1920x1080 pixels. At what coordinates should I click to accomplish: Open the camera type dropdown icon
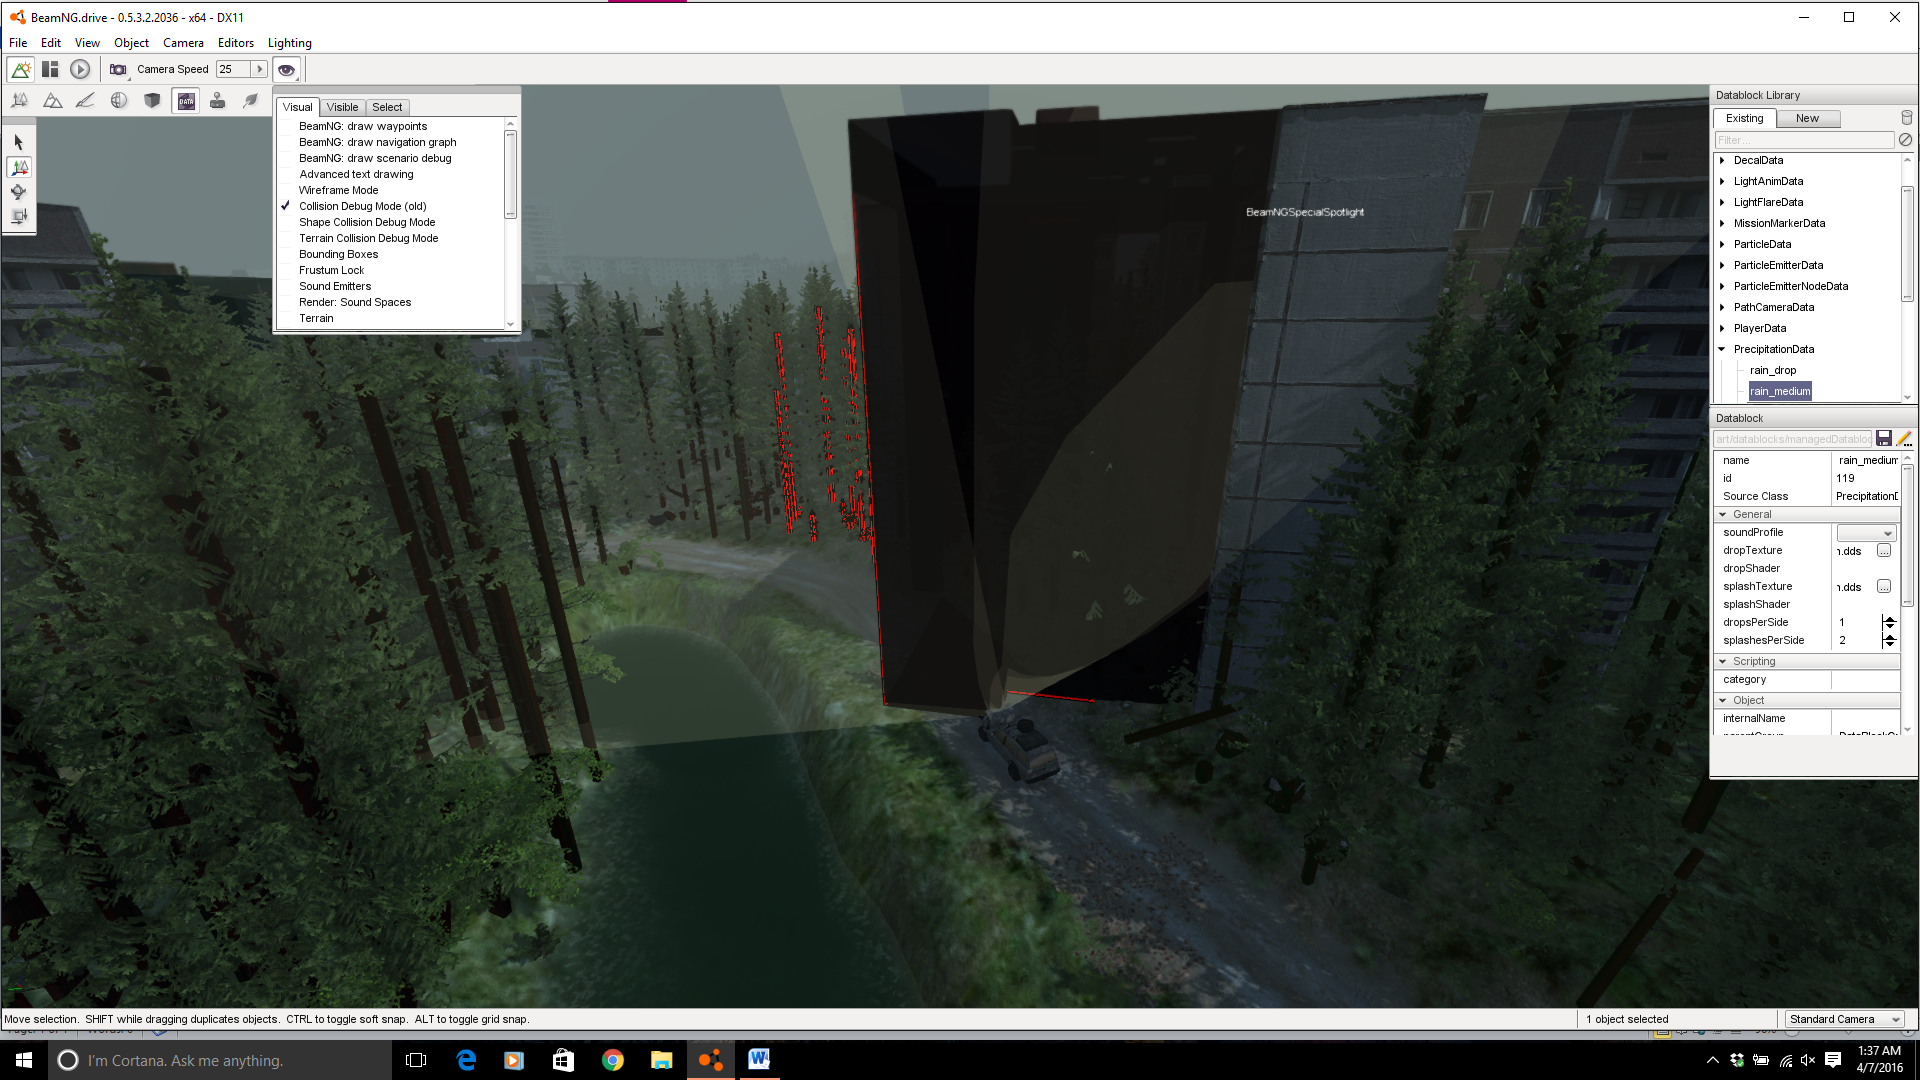tap(118, 69)
